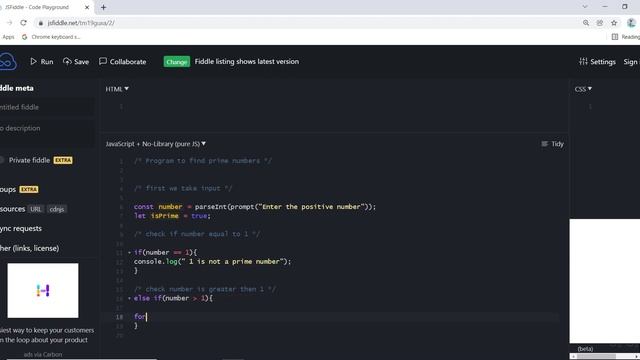Click the JSFiddle cloud logo

point(7,62)
